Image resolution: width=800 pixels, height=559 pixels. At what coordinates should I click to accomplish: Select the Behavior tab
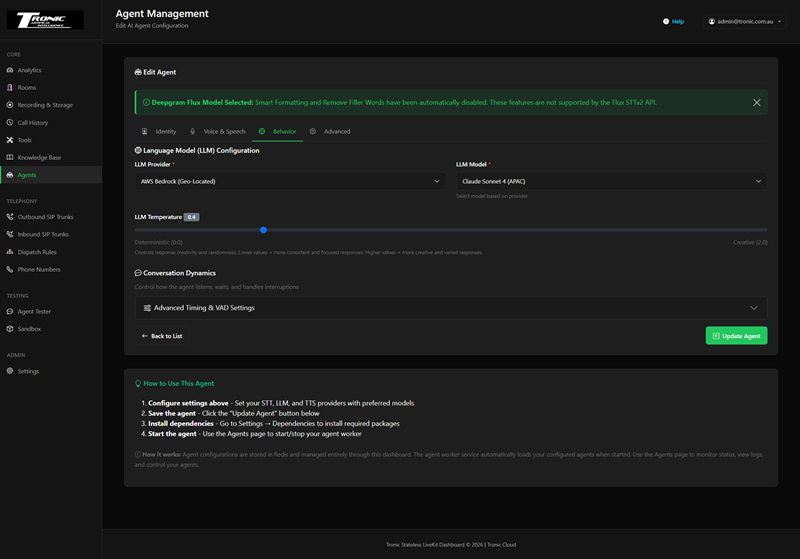pos(278,131)
